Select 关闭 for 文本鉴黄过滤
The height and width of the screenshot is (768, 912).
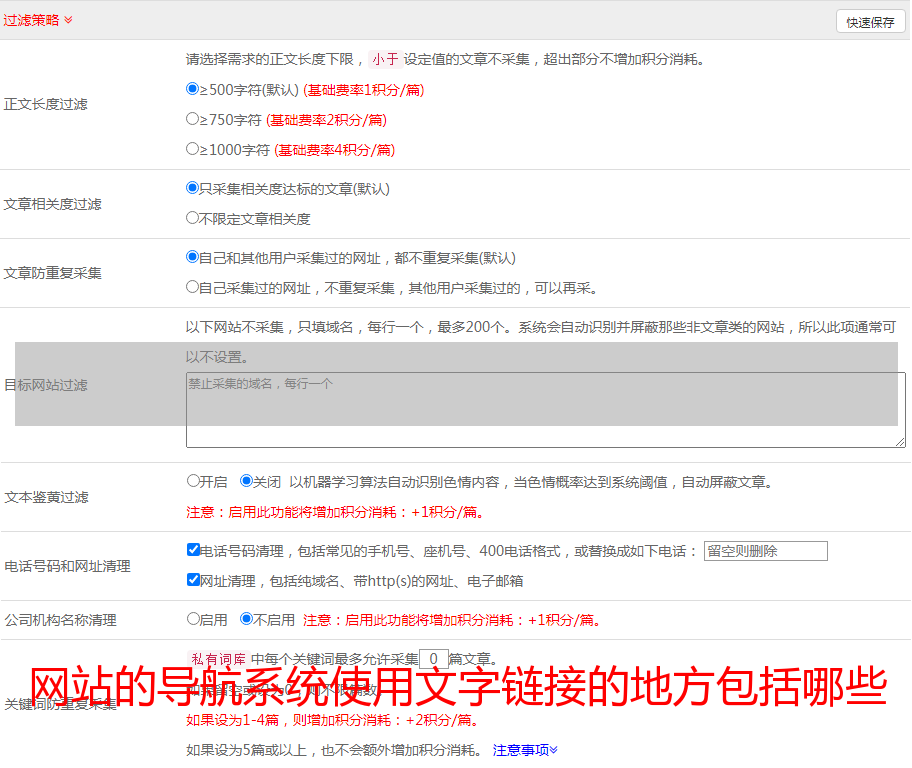[247, 481]
